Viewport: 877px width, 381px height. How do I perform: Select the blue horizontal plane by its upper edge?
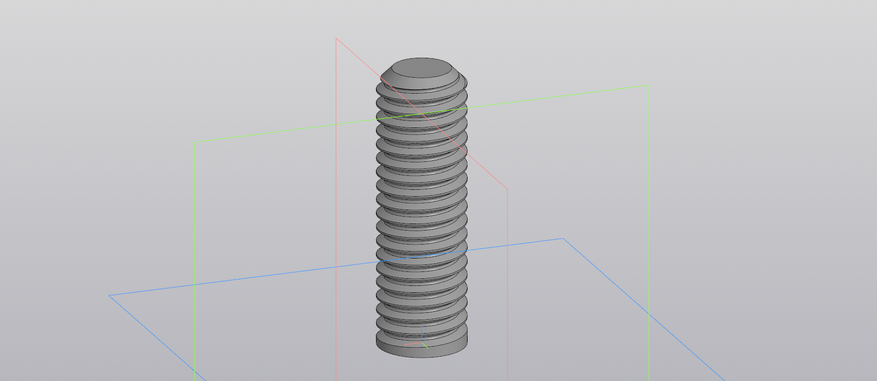point(336,267)
